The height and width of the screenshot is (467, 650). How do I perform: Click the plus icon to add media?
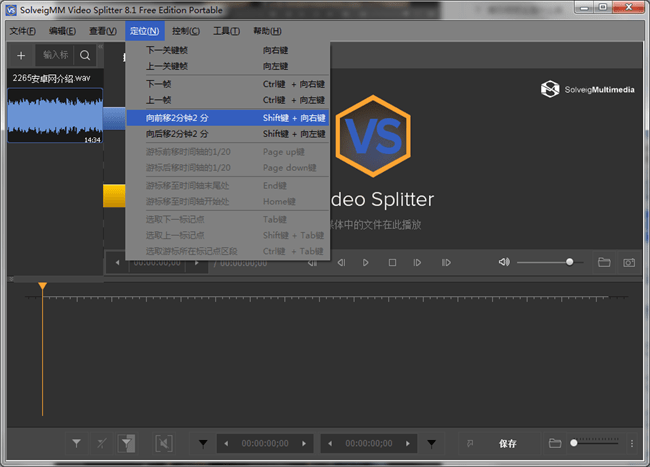point(20,55)
